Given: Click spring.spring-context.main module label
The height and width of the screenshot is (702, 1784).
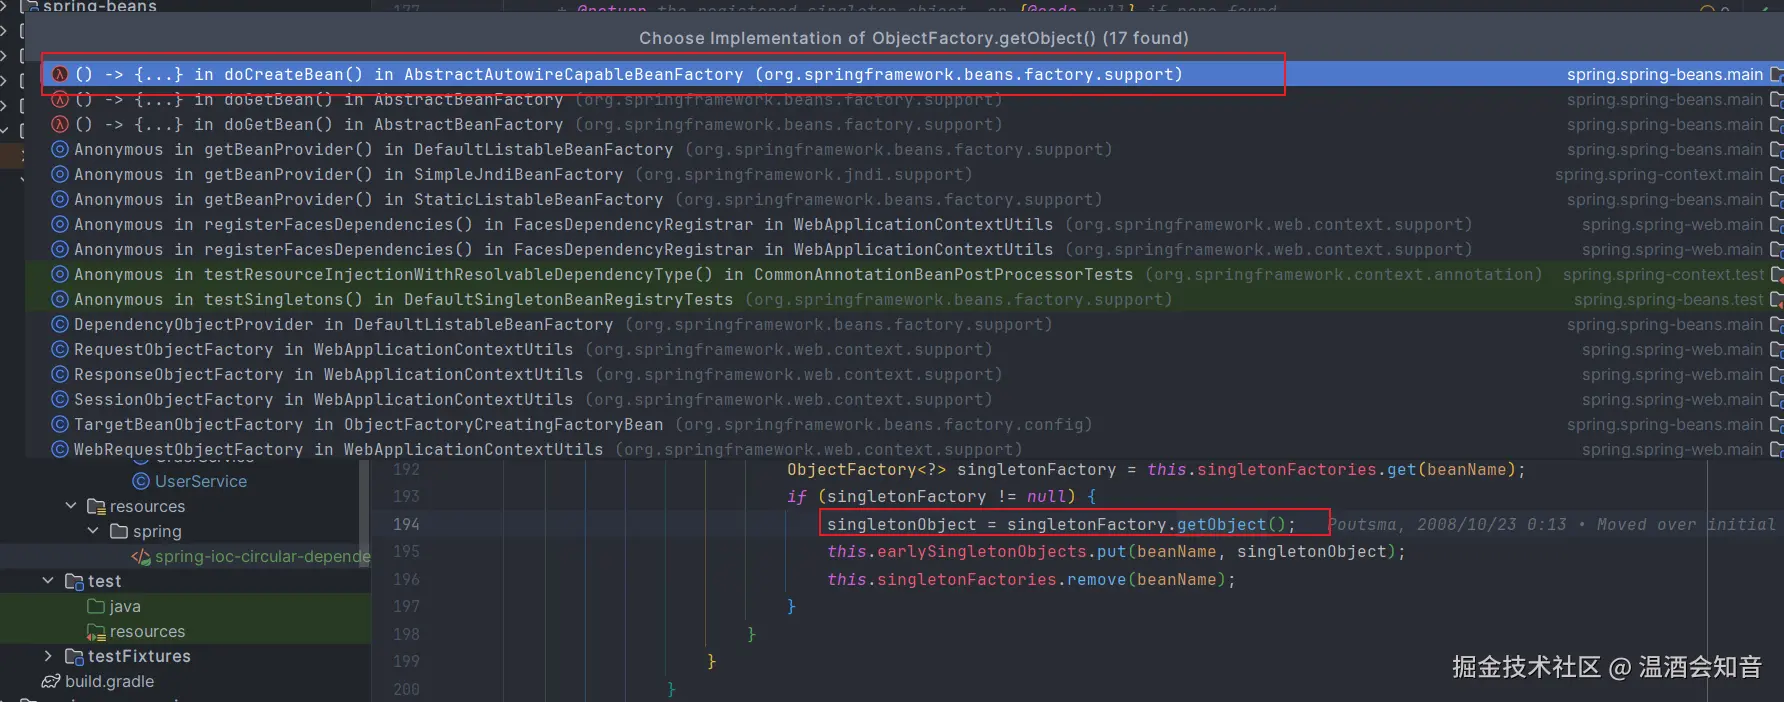Looking at the screenshot, I should pyautogui.click(x=1658, y=174).
